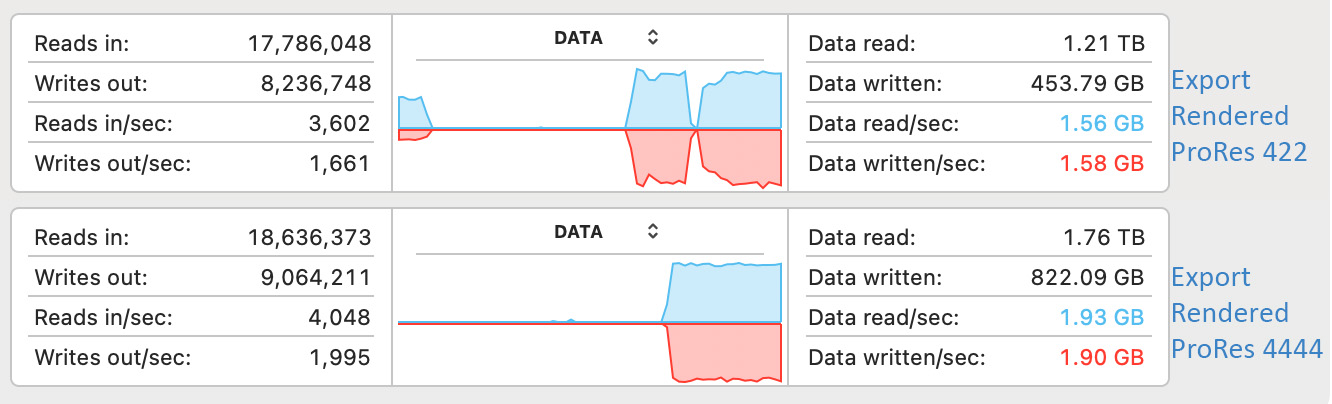The width and height of the screenshot is (1332, 404).
Task: Click the Data written value 453.79 GB
Action: point(1086,84)
